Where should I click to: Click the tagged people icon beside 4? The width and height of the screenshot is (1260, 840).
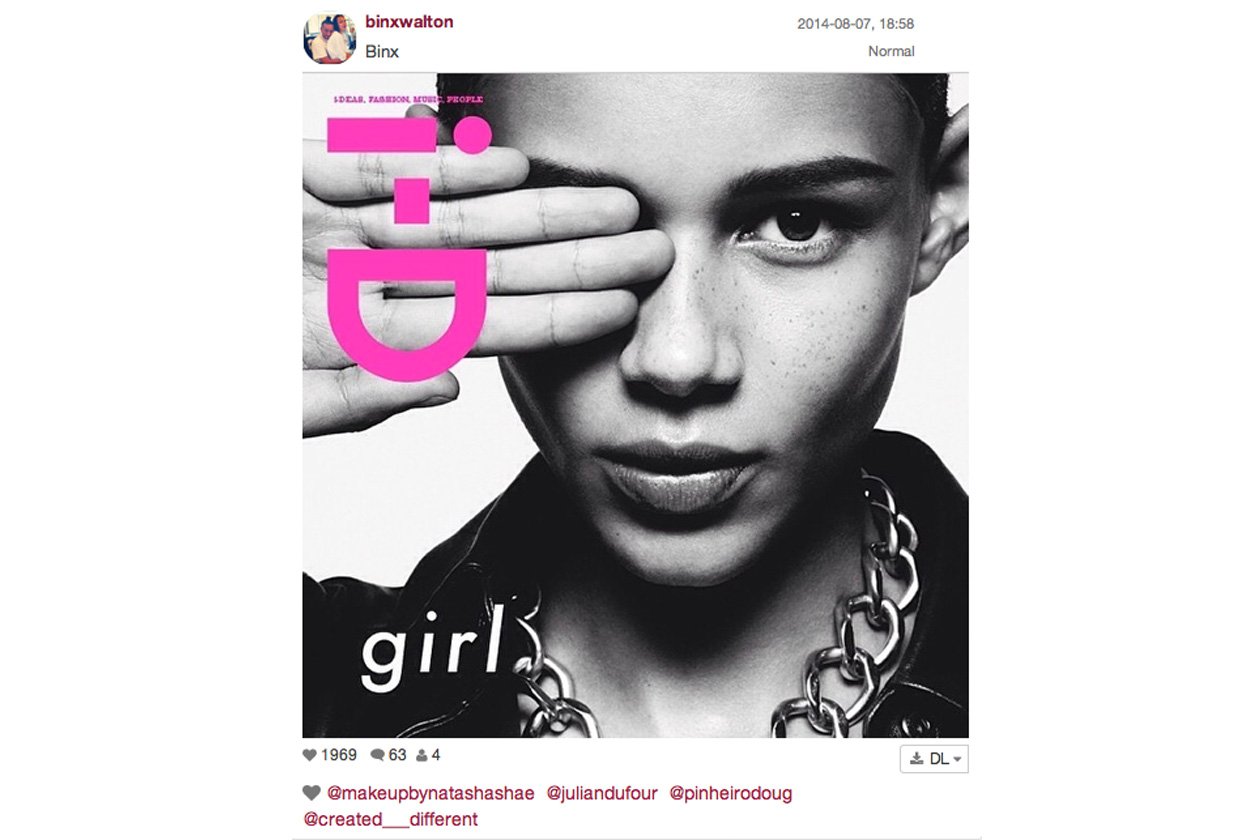pos(421,755)
